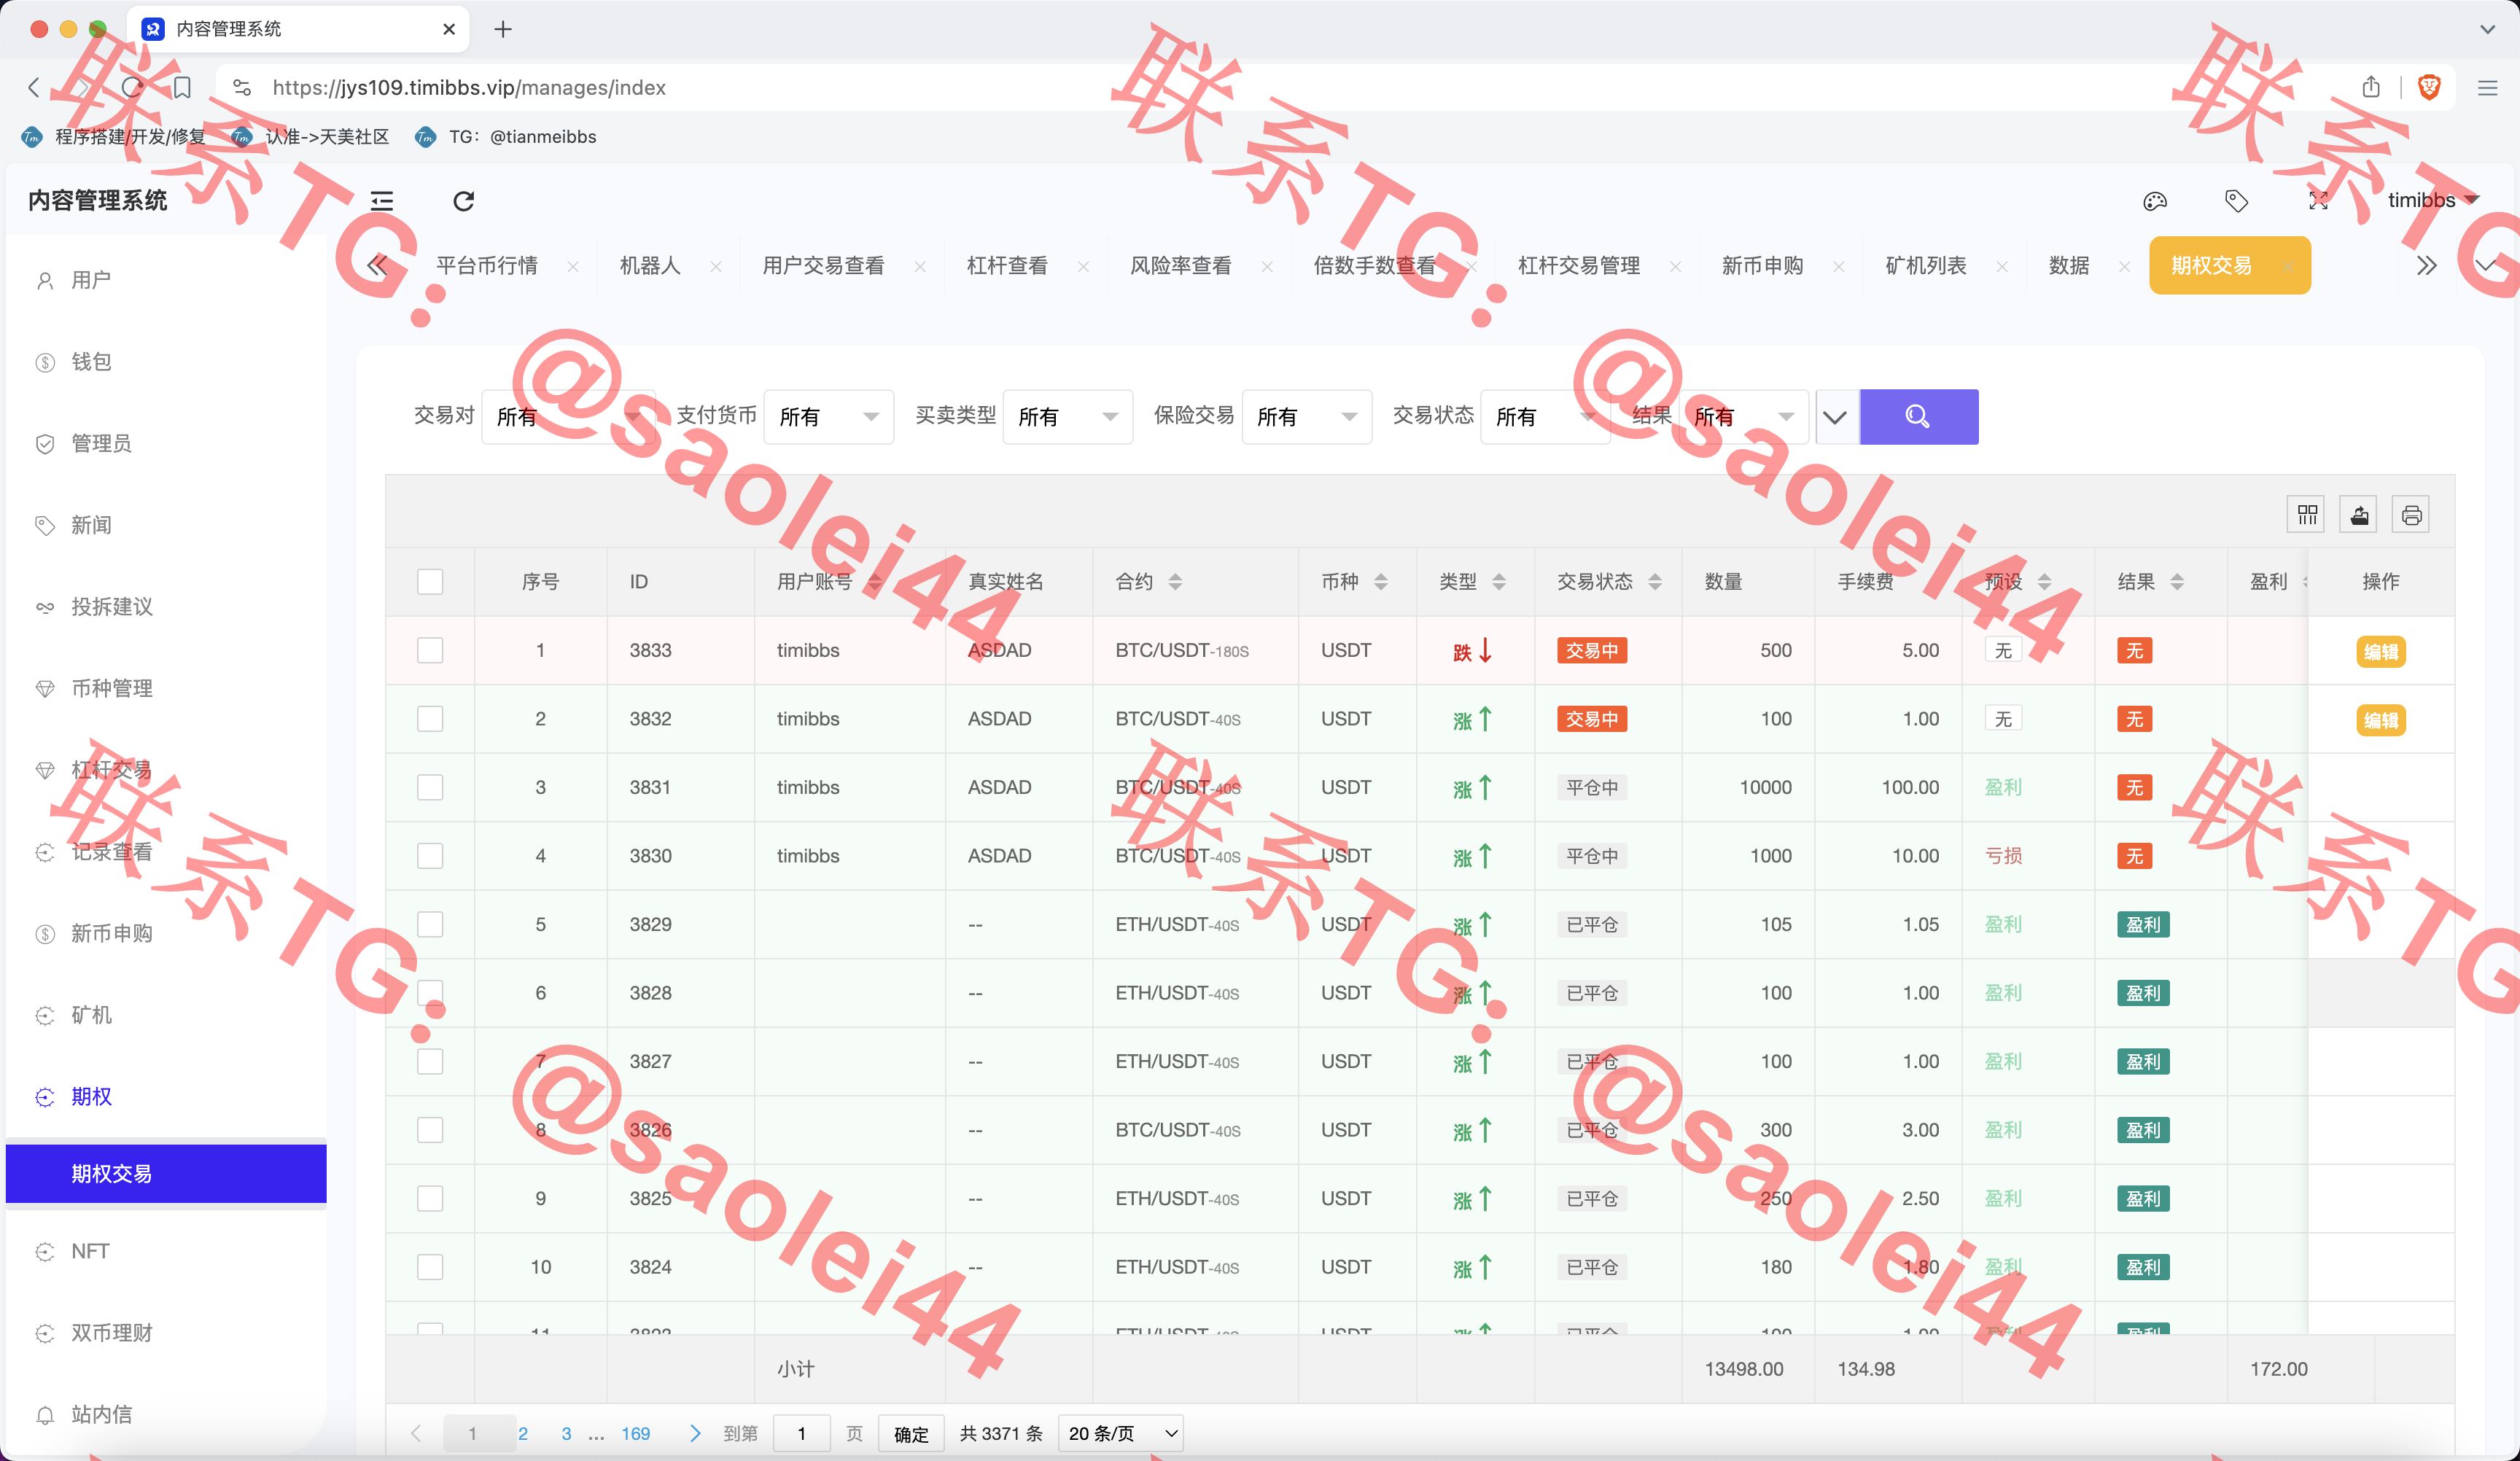Viewport: 2520px width, 1461px height.
Task: Sort by 币种 column arrows
Action: click(x=1381, y=581)
